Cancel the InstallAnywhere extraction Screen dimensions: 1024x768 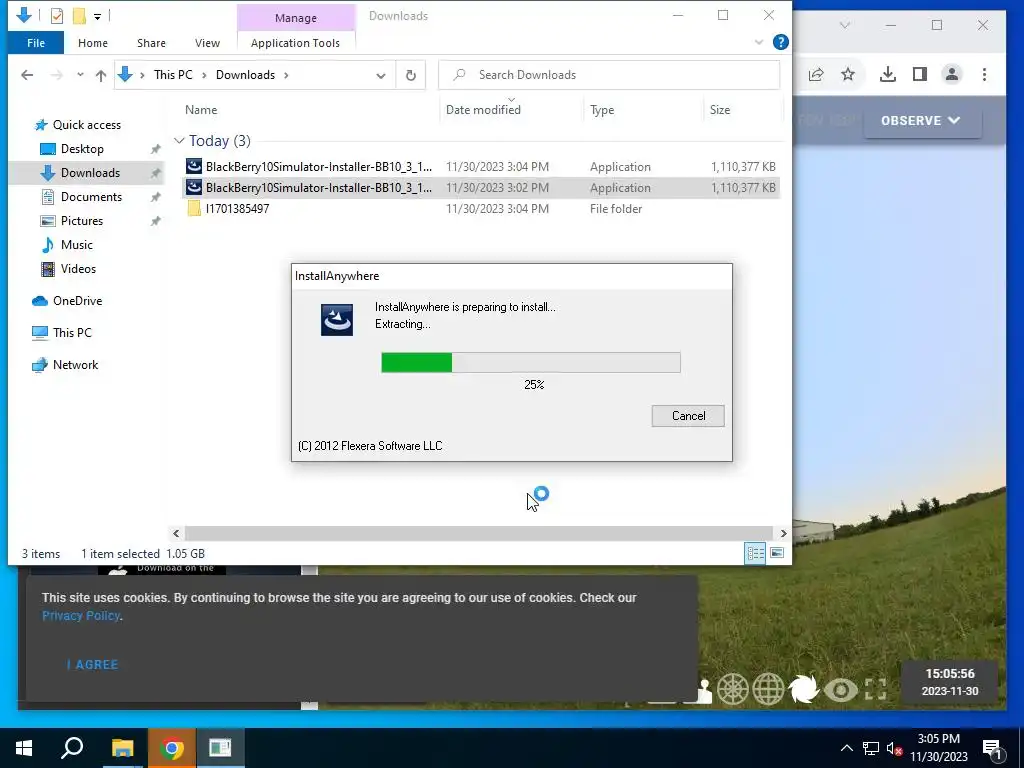coord(688,416)
